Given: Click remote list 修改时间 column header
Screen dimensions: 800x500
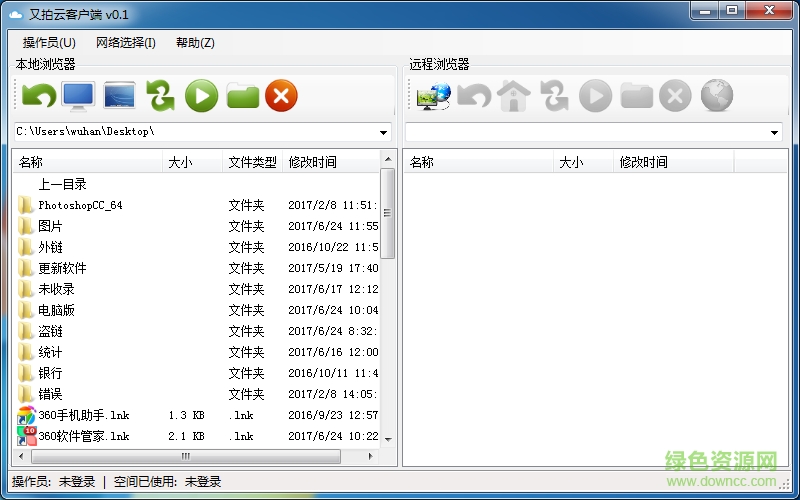Looking at the screenshot, I should tap(673, 162).
